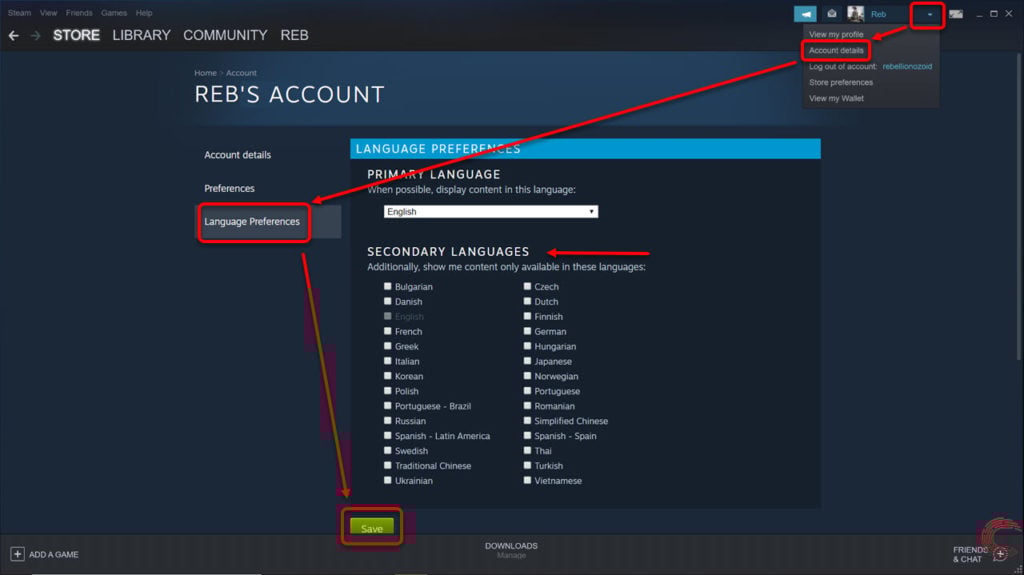Open Account details in the sidebar

click(237, 155)
